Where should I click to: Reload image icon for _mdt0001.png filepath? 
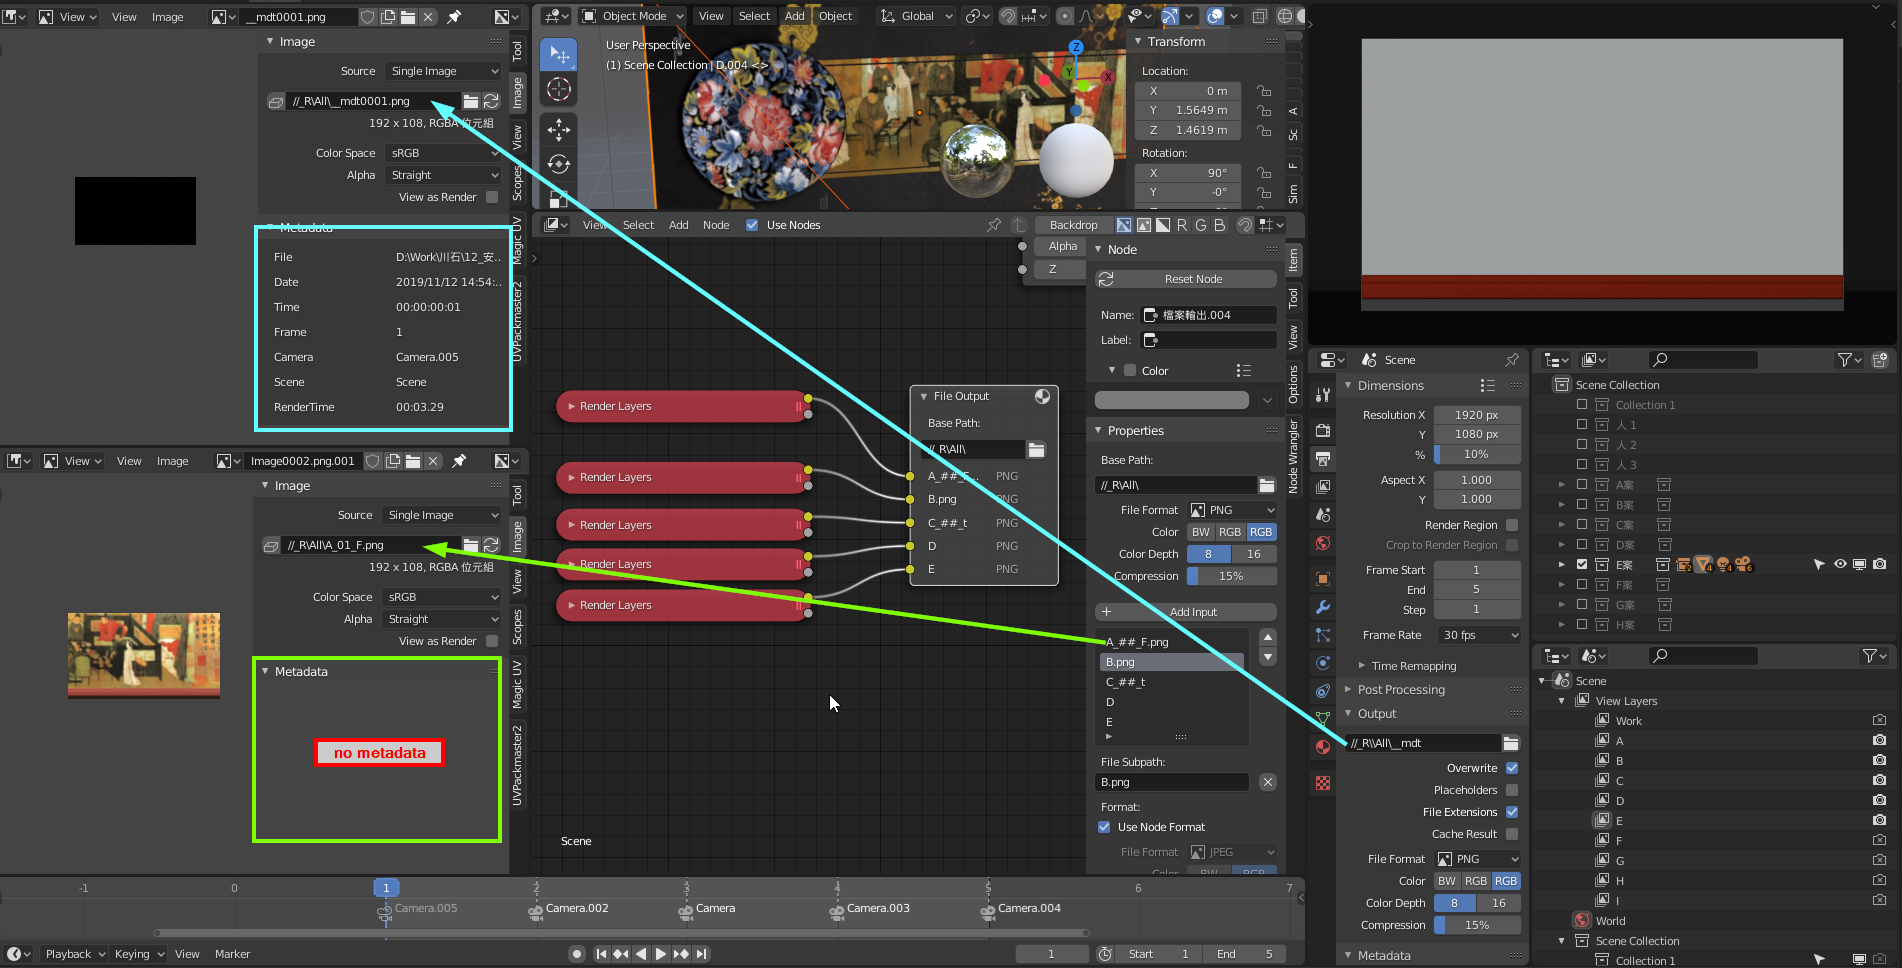491,101
